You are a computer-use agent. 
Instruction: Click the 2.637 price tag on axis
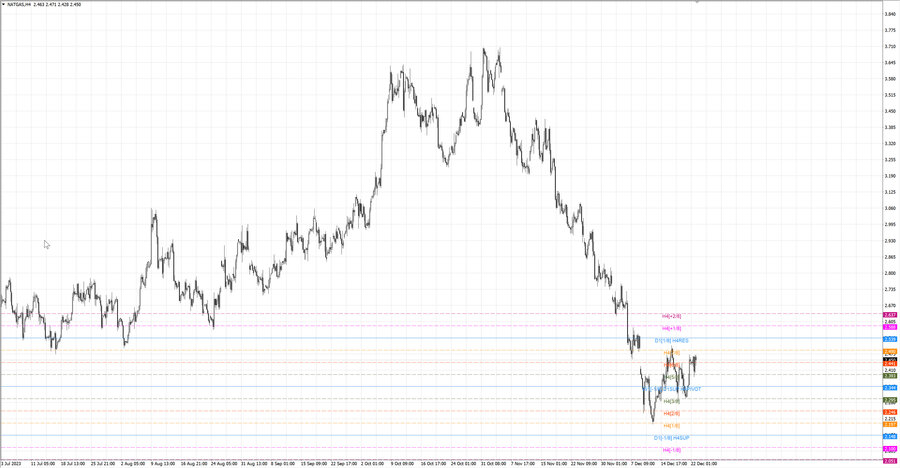[890, 315]
